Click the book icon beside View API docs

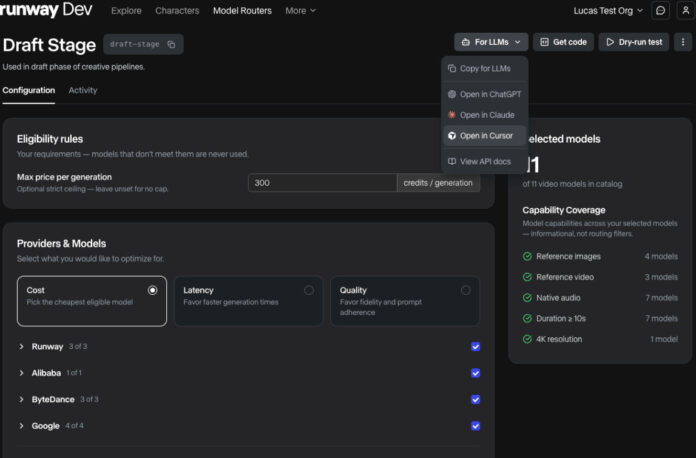[x=452, y=162]
